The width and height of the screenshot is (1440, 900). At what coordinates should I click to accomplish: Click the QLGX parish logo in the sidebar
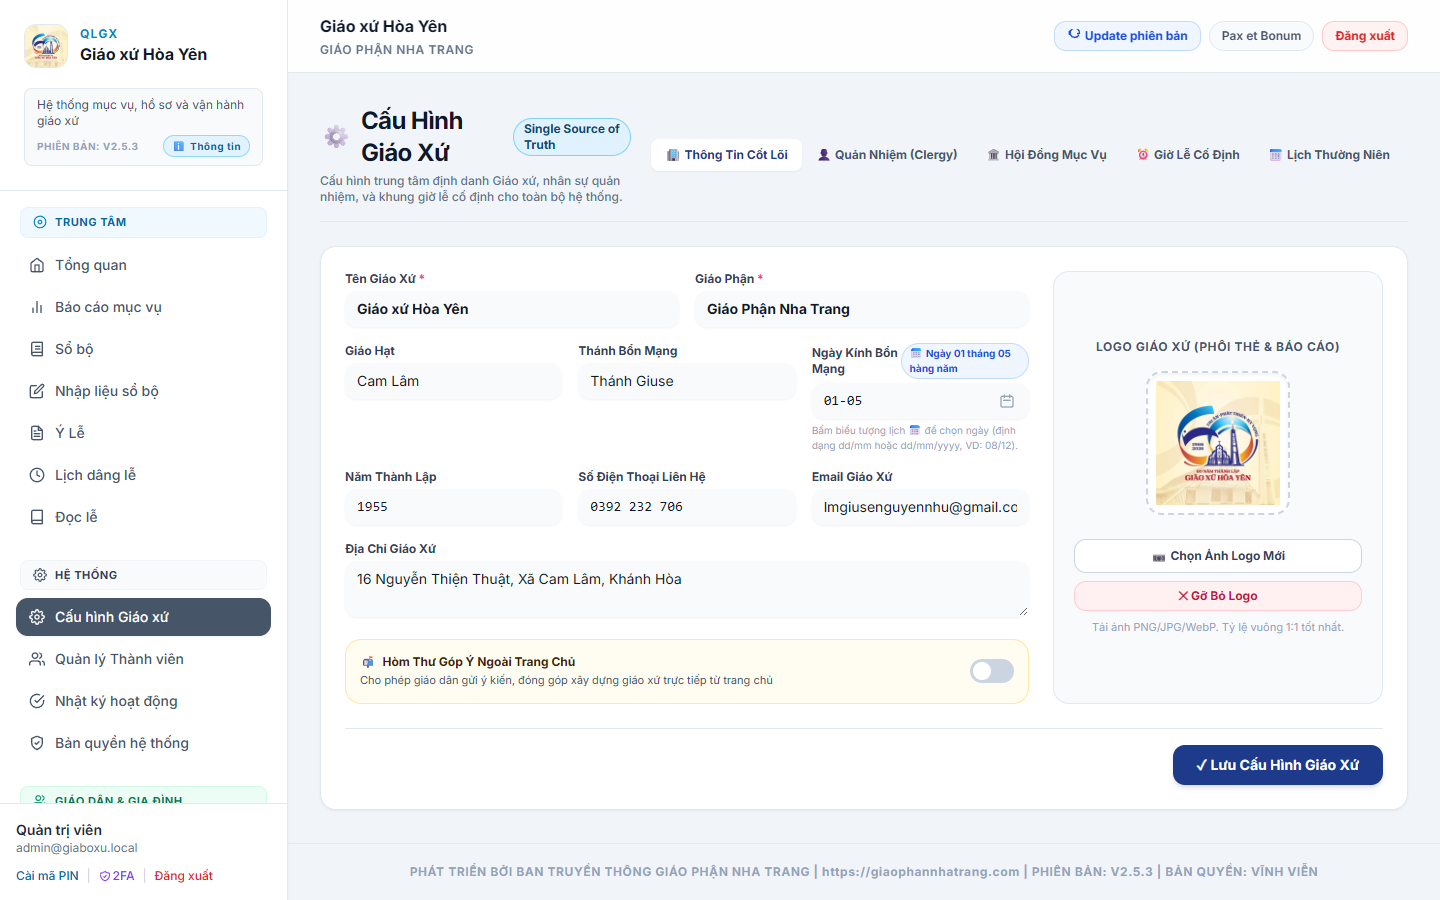(46, 46)
